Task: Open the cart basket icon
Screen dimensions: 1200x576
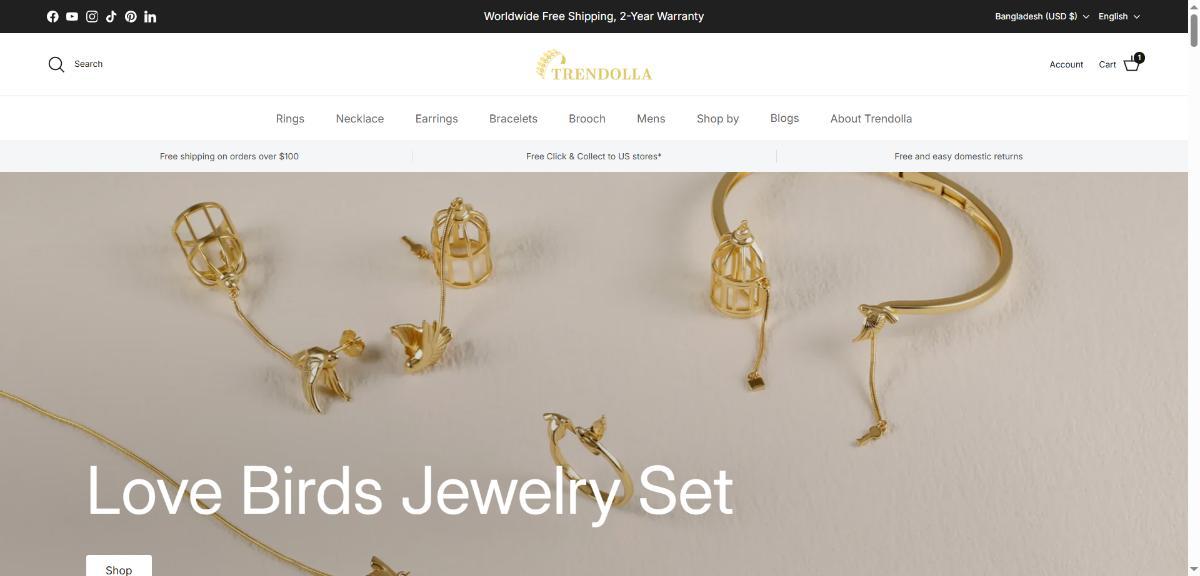Action: click(x=1133, y=63)
